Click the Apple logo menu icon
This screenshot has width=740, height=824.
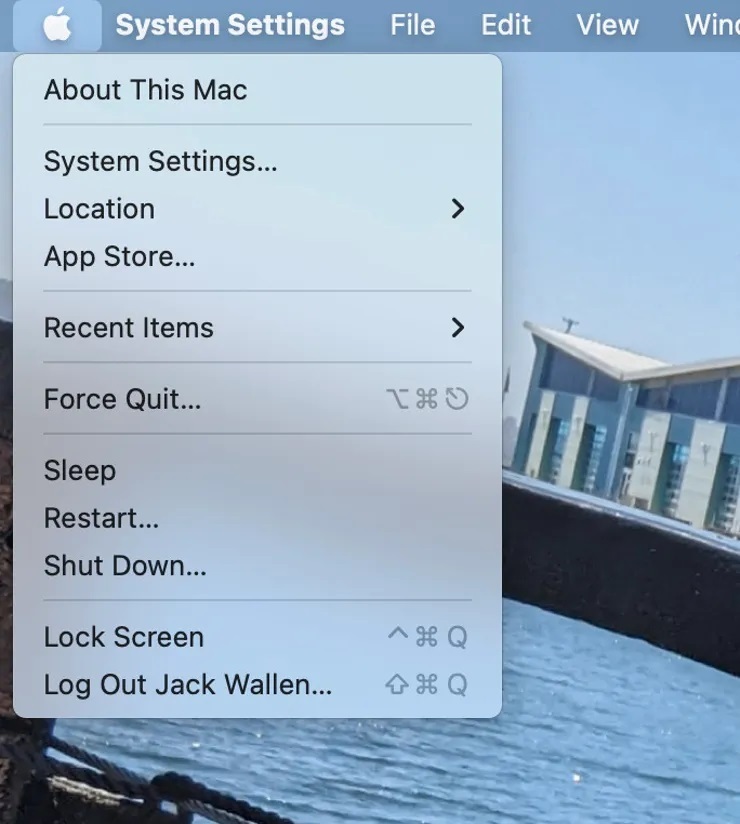(x=57, y=25)
